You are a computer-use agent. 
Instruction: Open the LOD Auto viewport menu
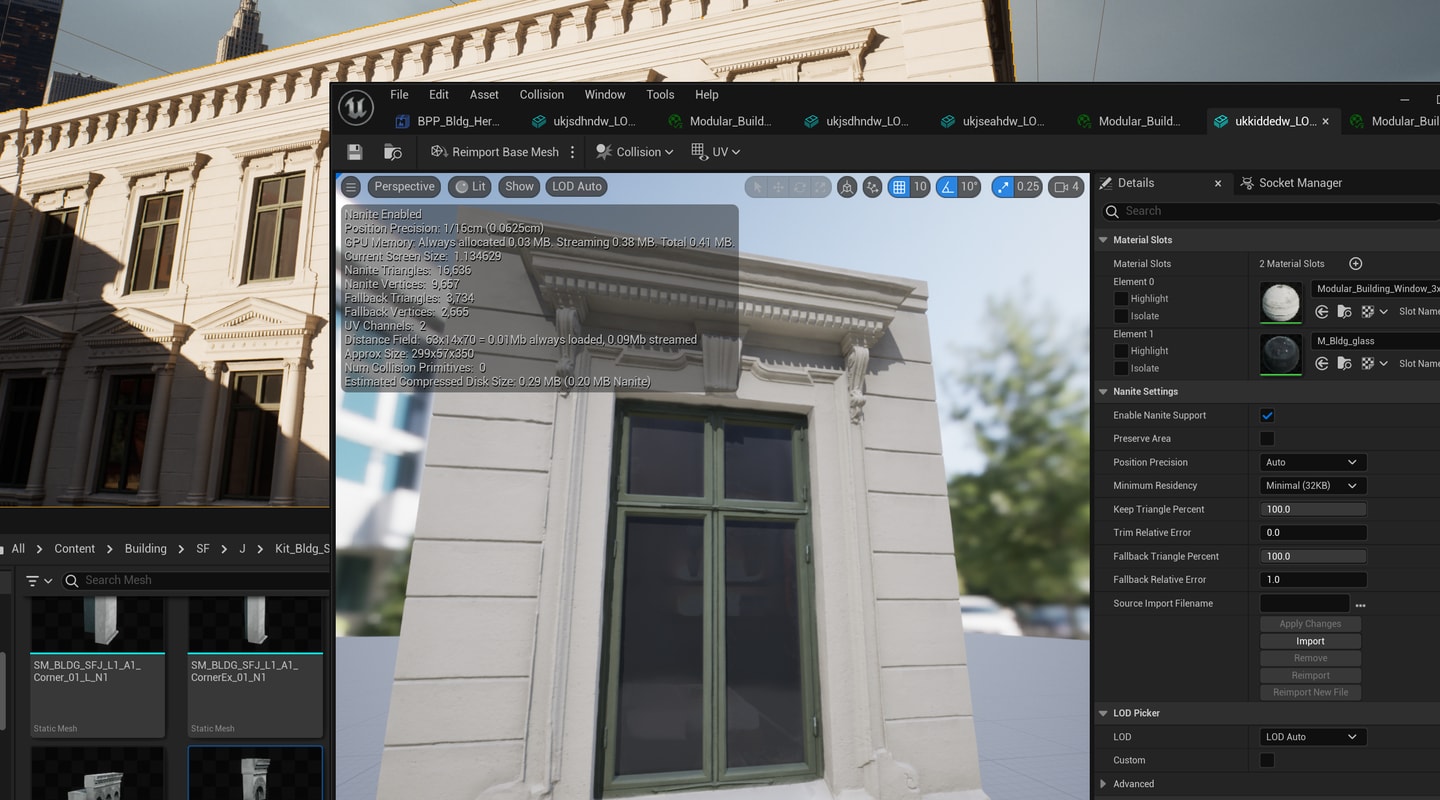click(x=577, y=186)
